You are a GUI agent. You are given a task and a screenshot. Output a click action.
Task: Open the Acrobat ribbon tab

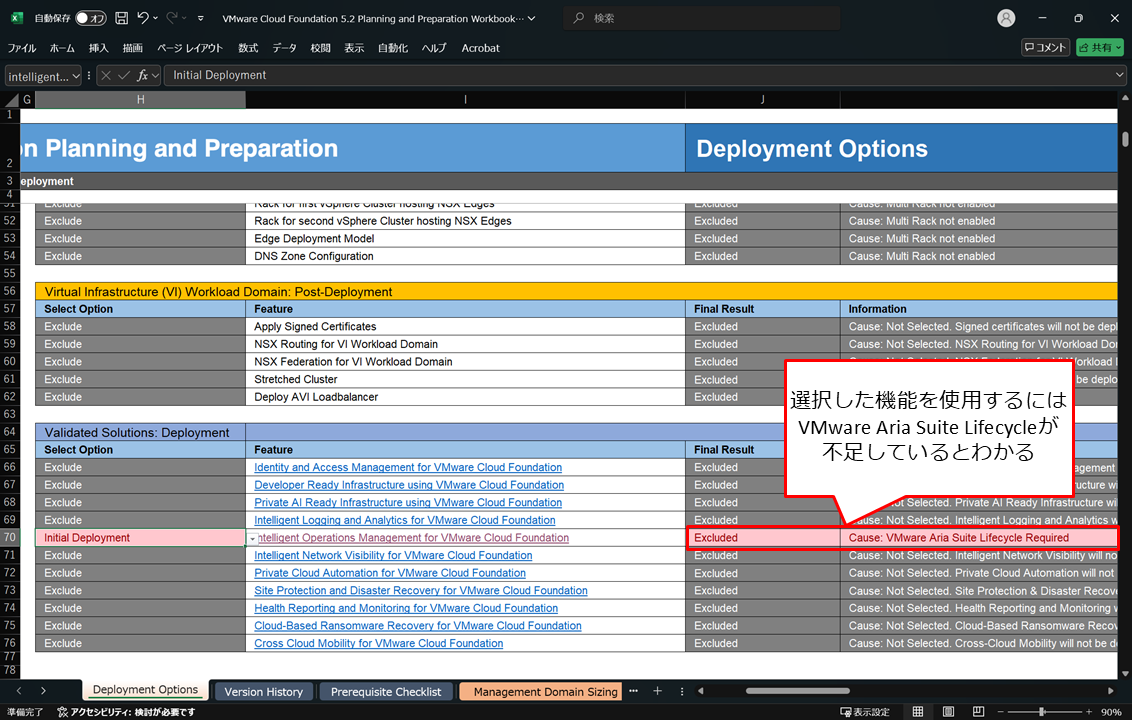pyautogui.click(x=480, y=48)
